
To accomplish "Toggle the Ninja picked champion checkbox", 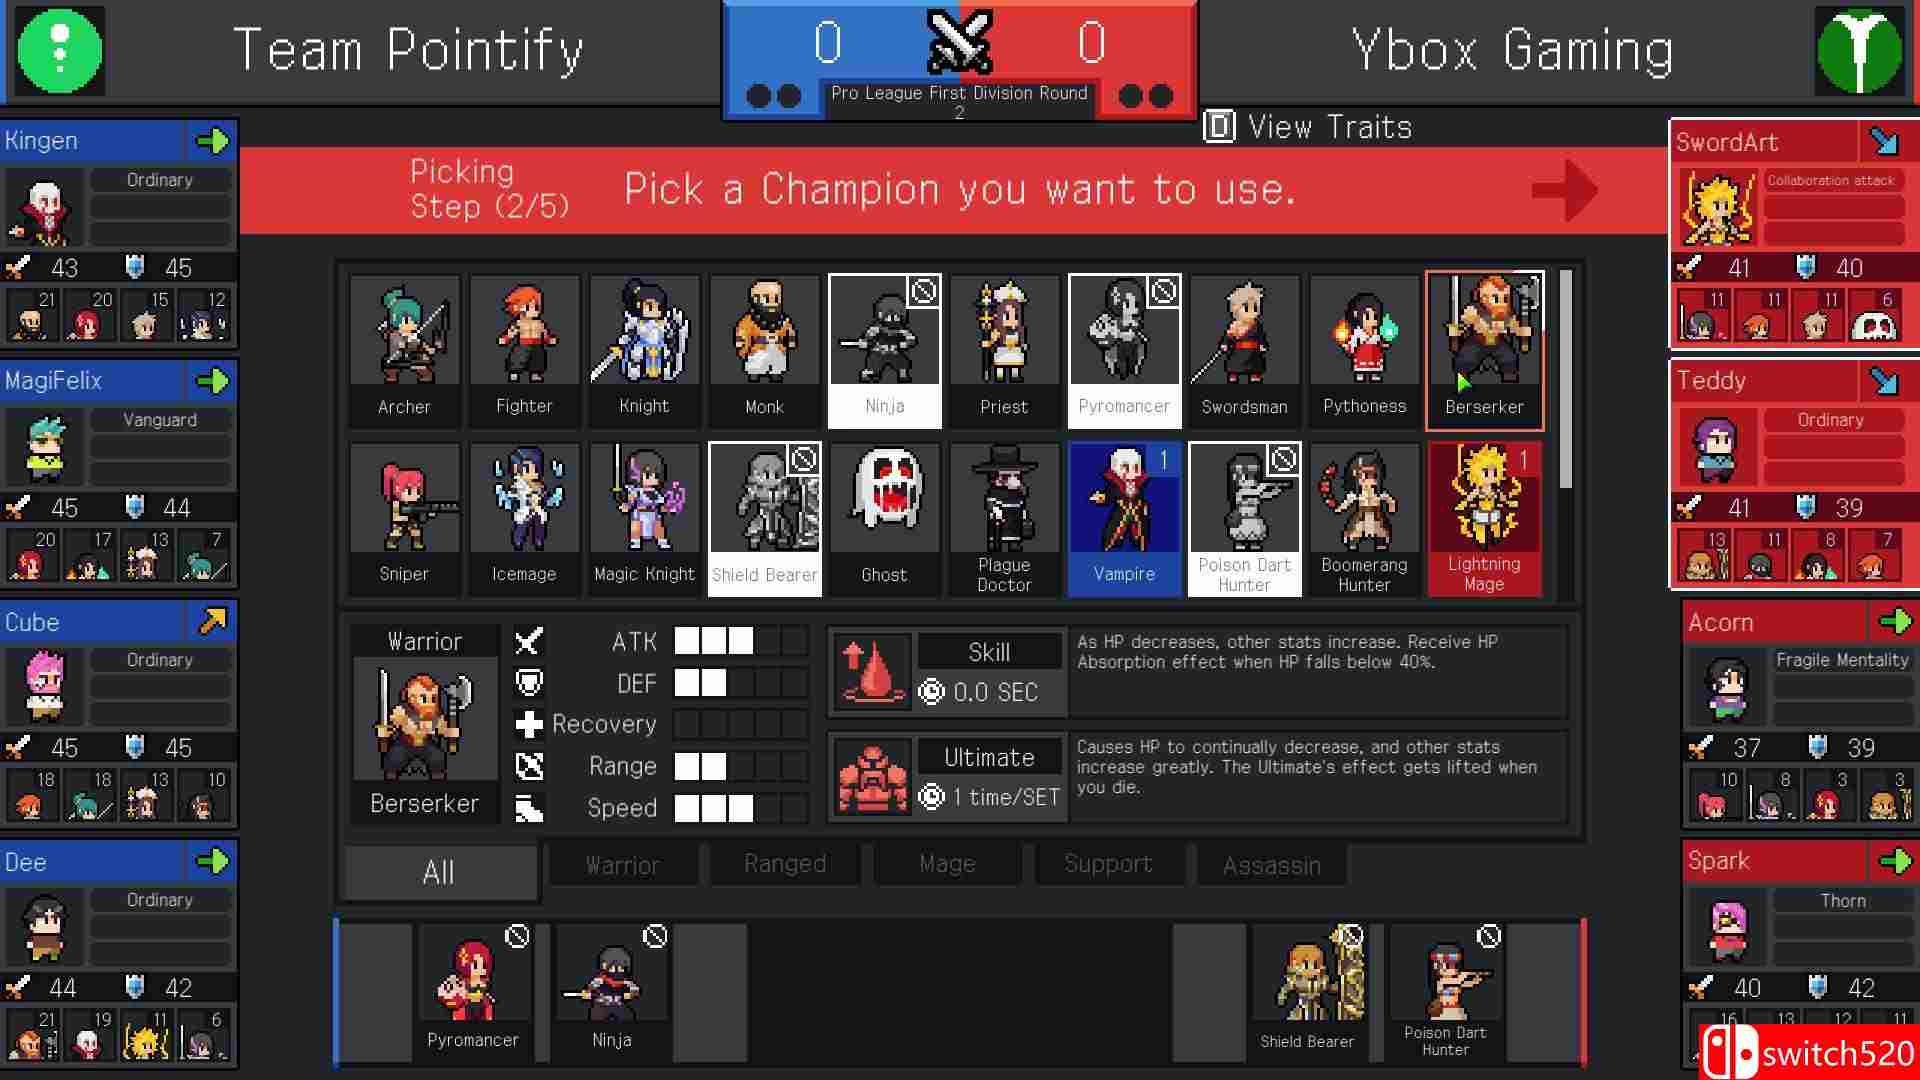I will [654, 938].
